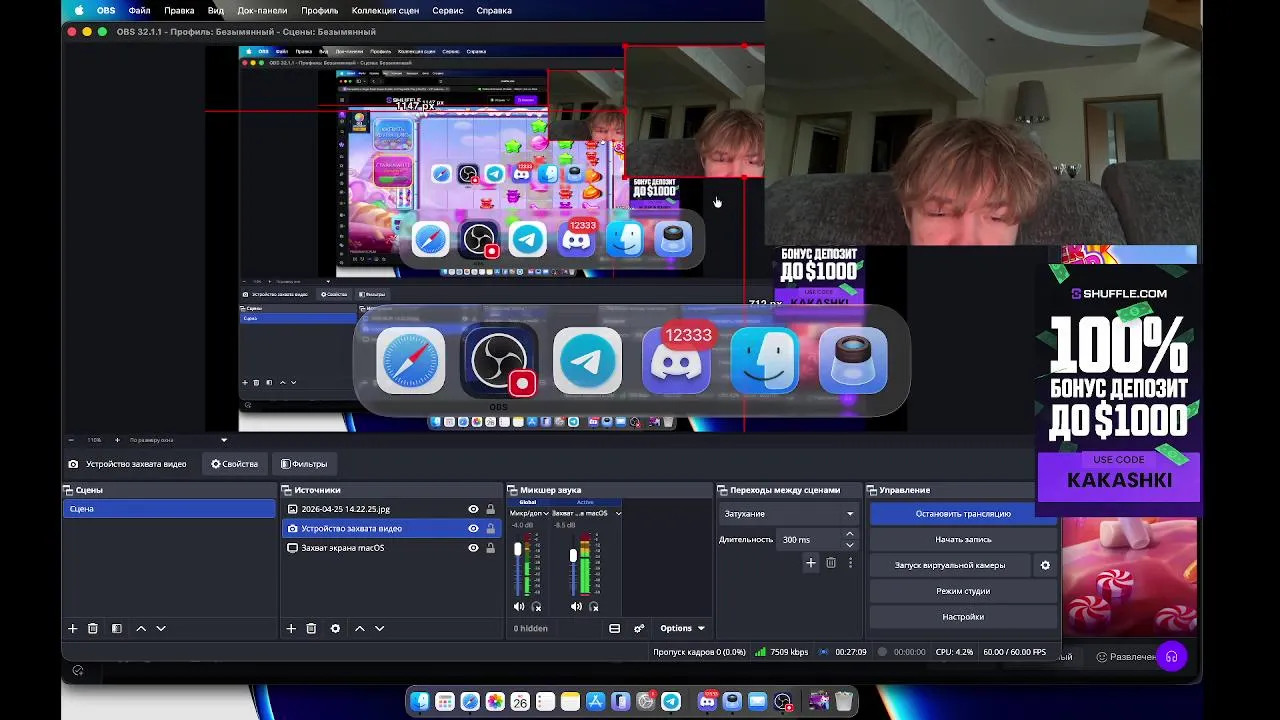This screenshot has width=1280, height=720.
Task: Open the mixer Options dropdown
Action: [x=682, y=628]
